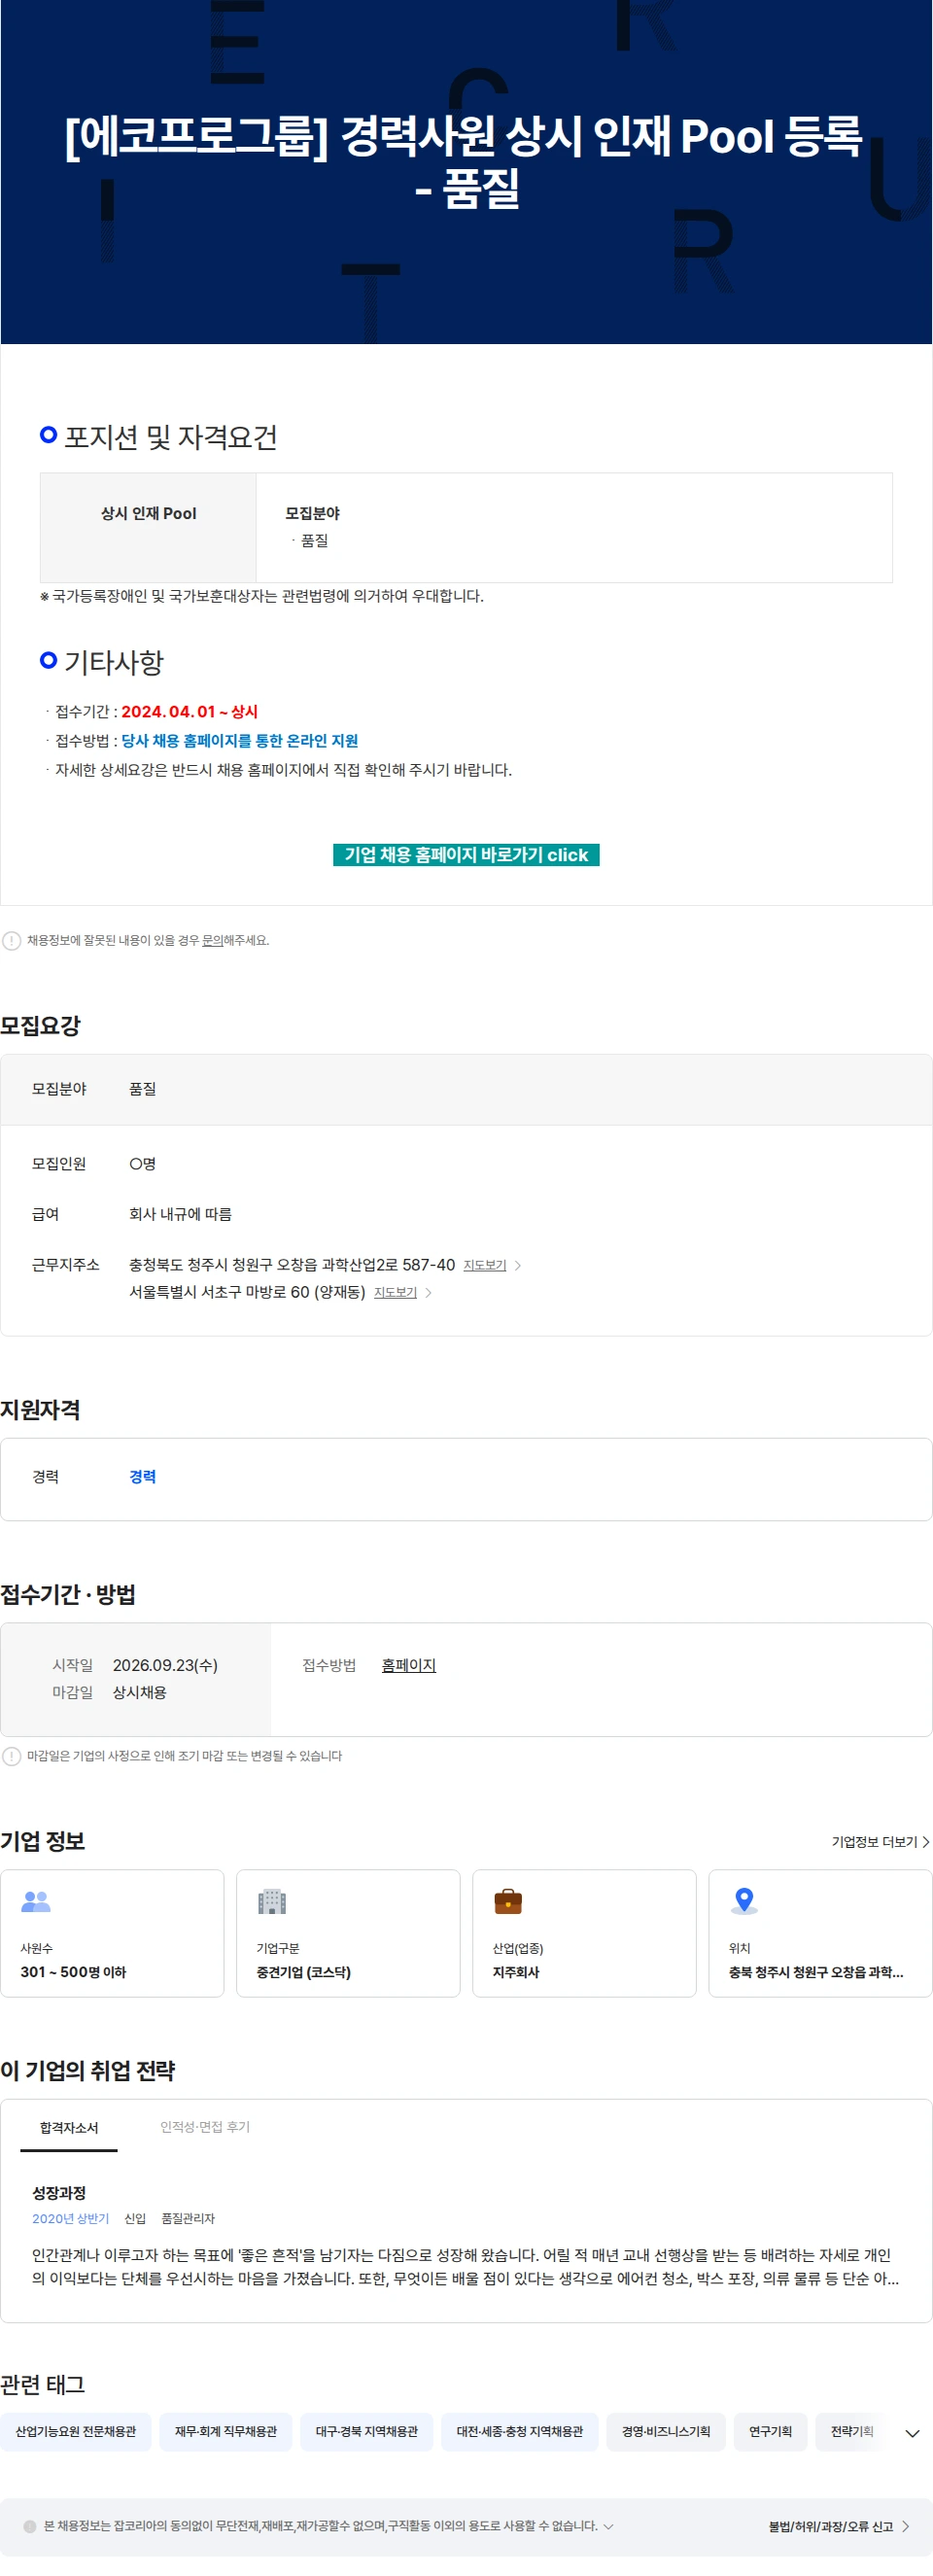Click the gray dot icon in the footer notice
This screenshot has width=933, height=2576.
point(30,2526)
